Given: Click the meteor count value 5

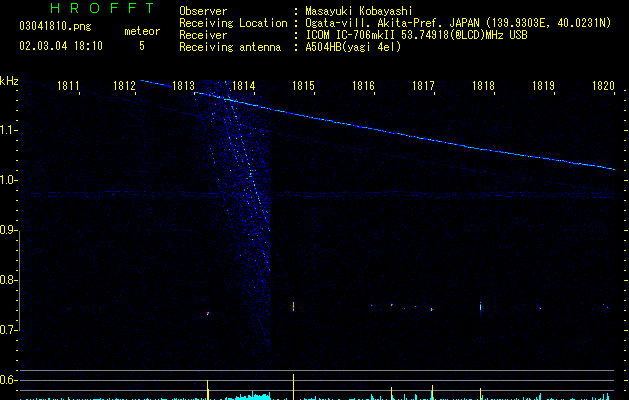Looking at the screenshot, I should pyautogui.click(x=142, y=46).
